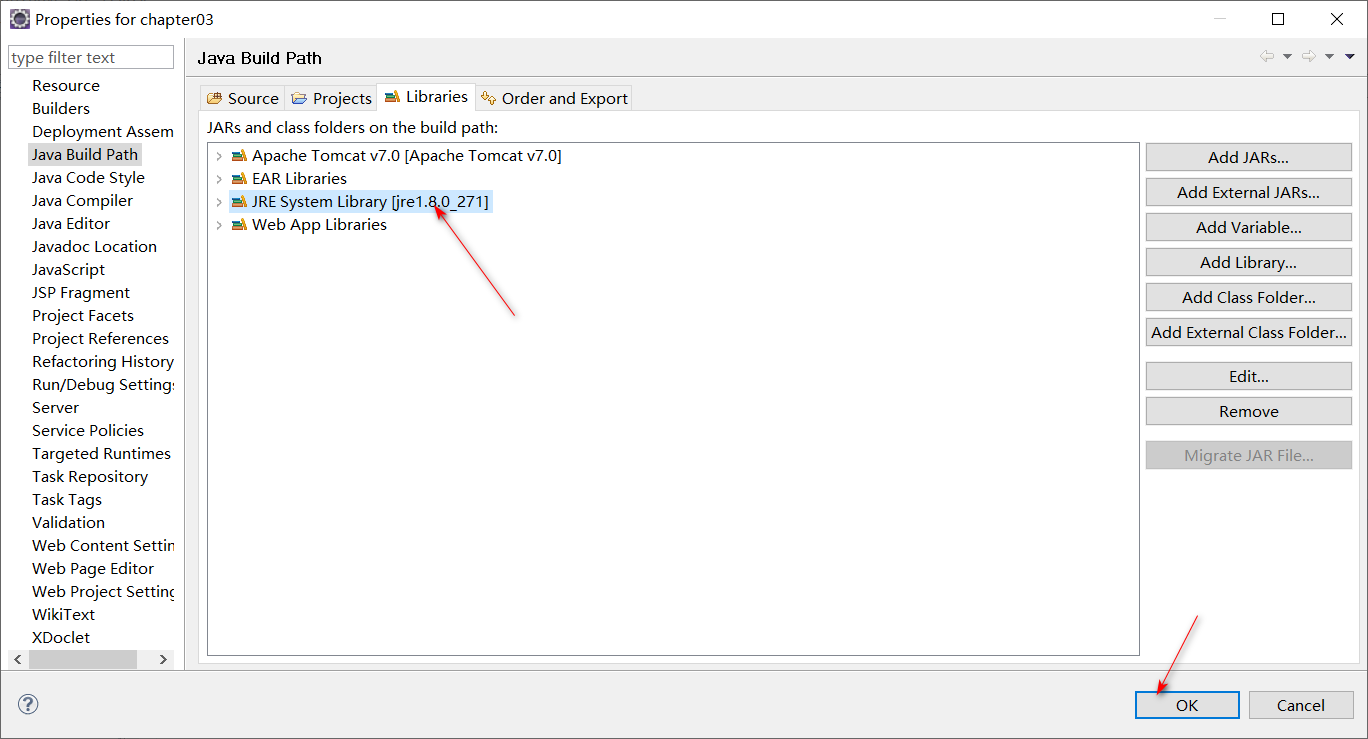Open the back history dropdown arrow
This screenshot has height=739, width=1368.
[1287, 57]
